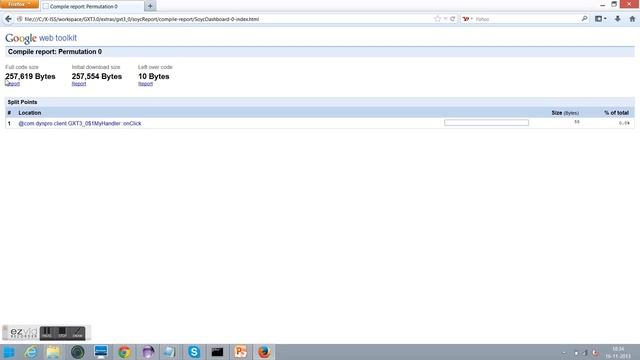Click the Location column header

(30, 113)
